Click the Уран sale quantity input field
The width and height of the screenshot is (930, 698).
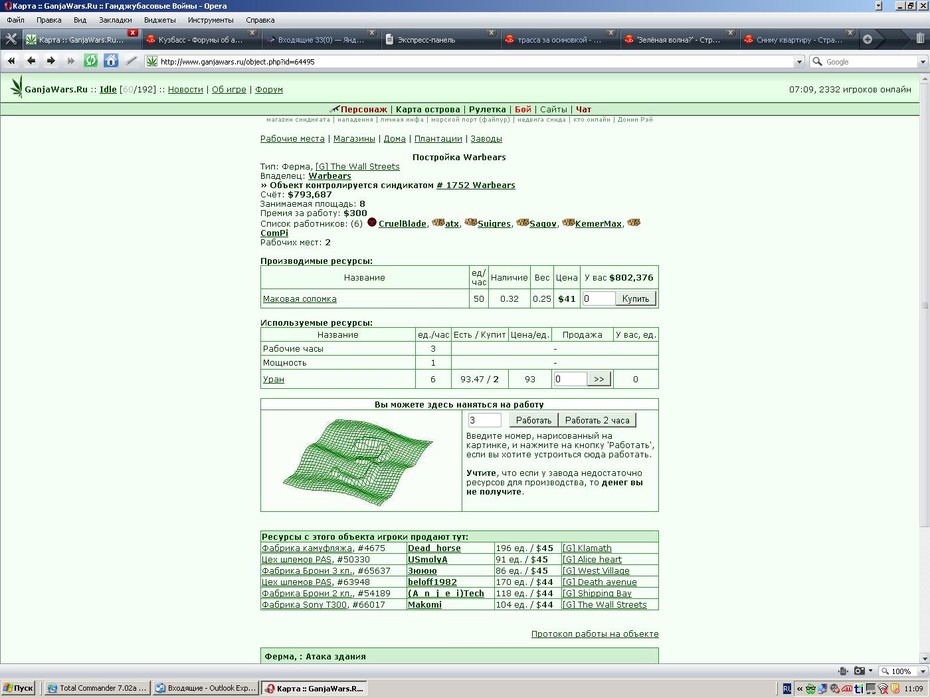[569, 379]
